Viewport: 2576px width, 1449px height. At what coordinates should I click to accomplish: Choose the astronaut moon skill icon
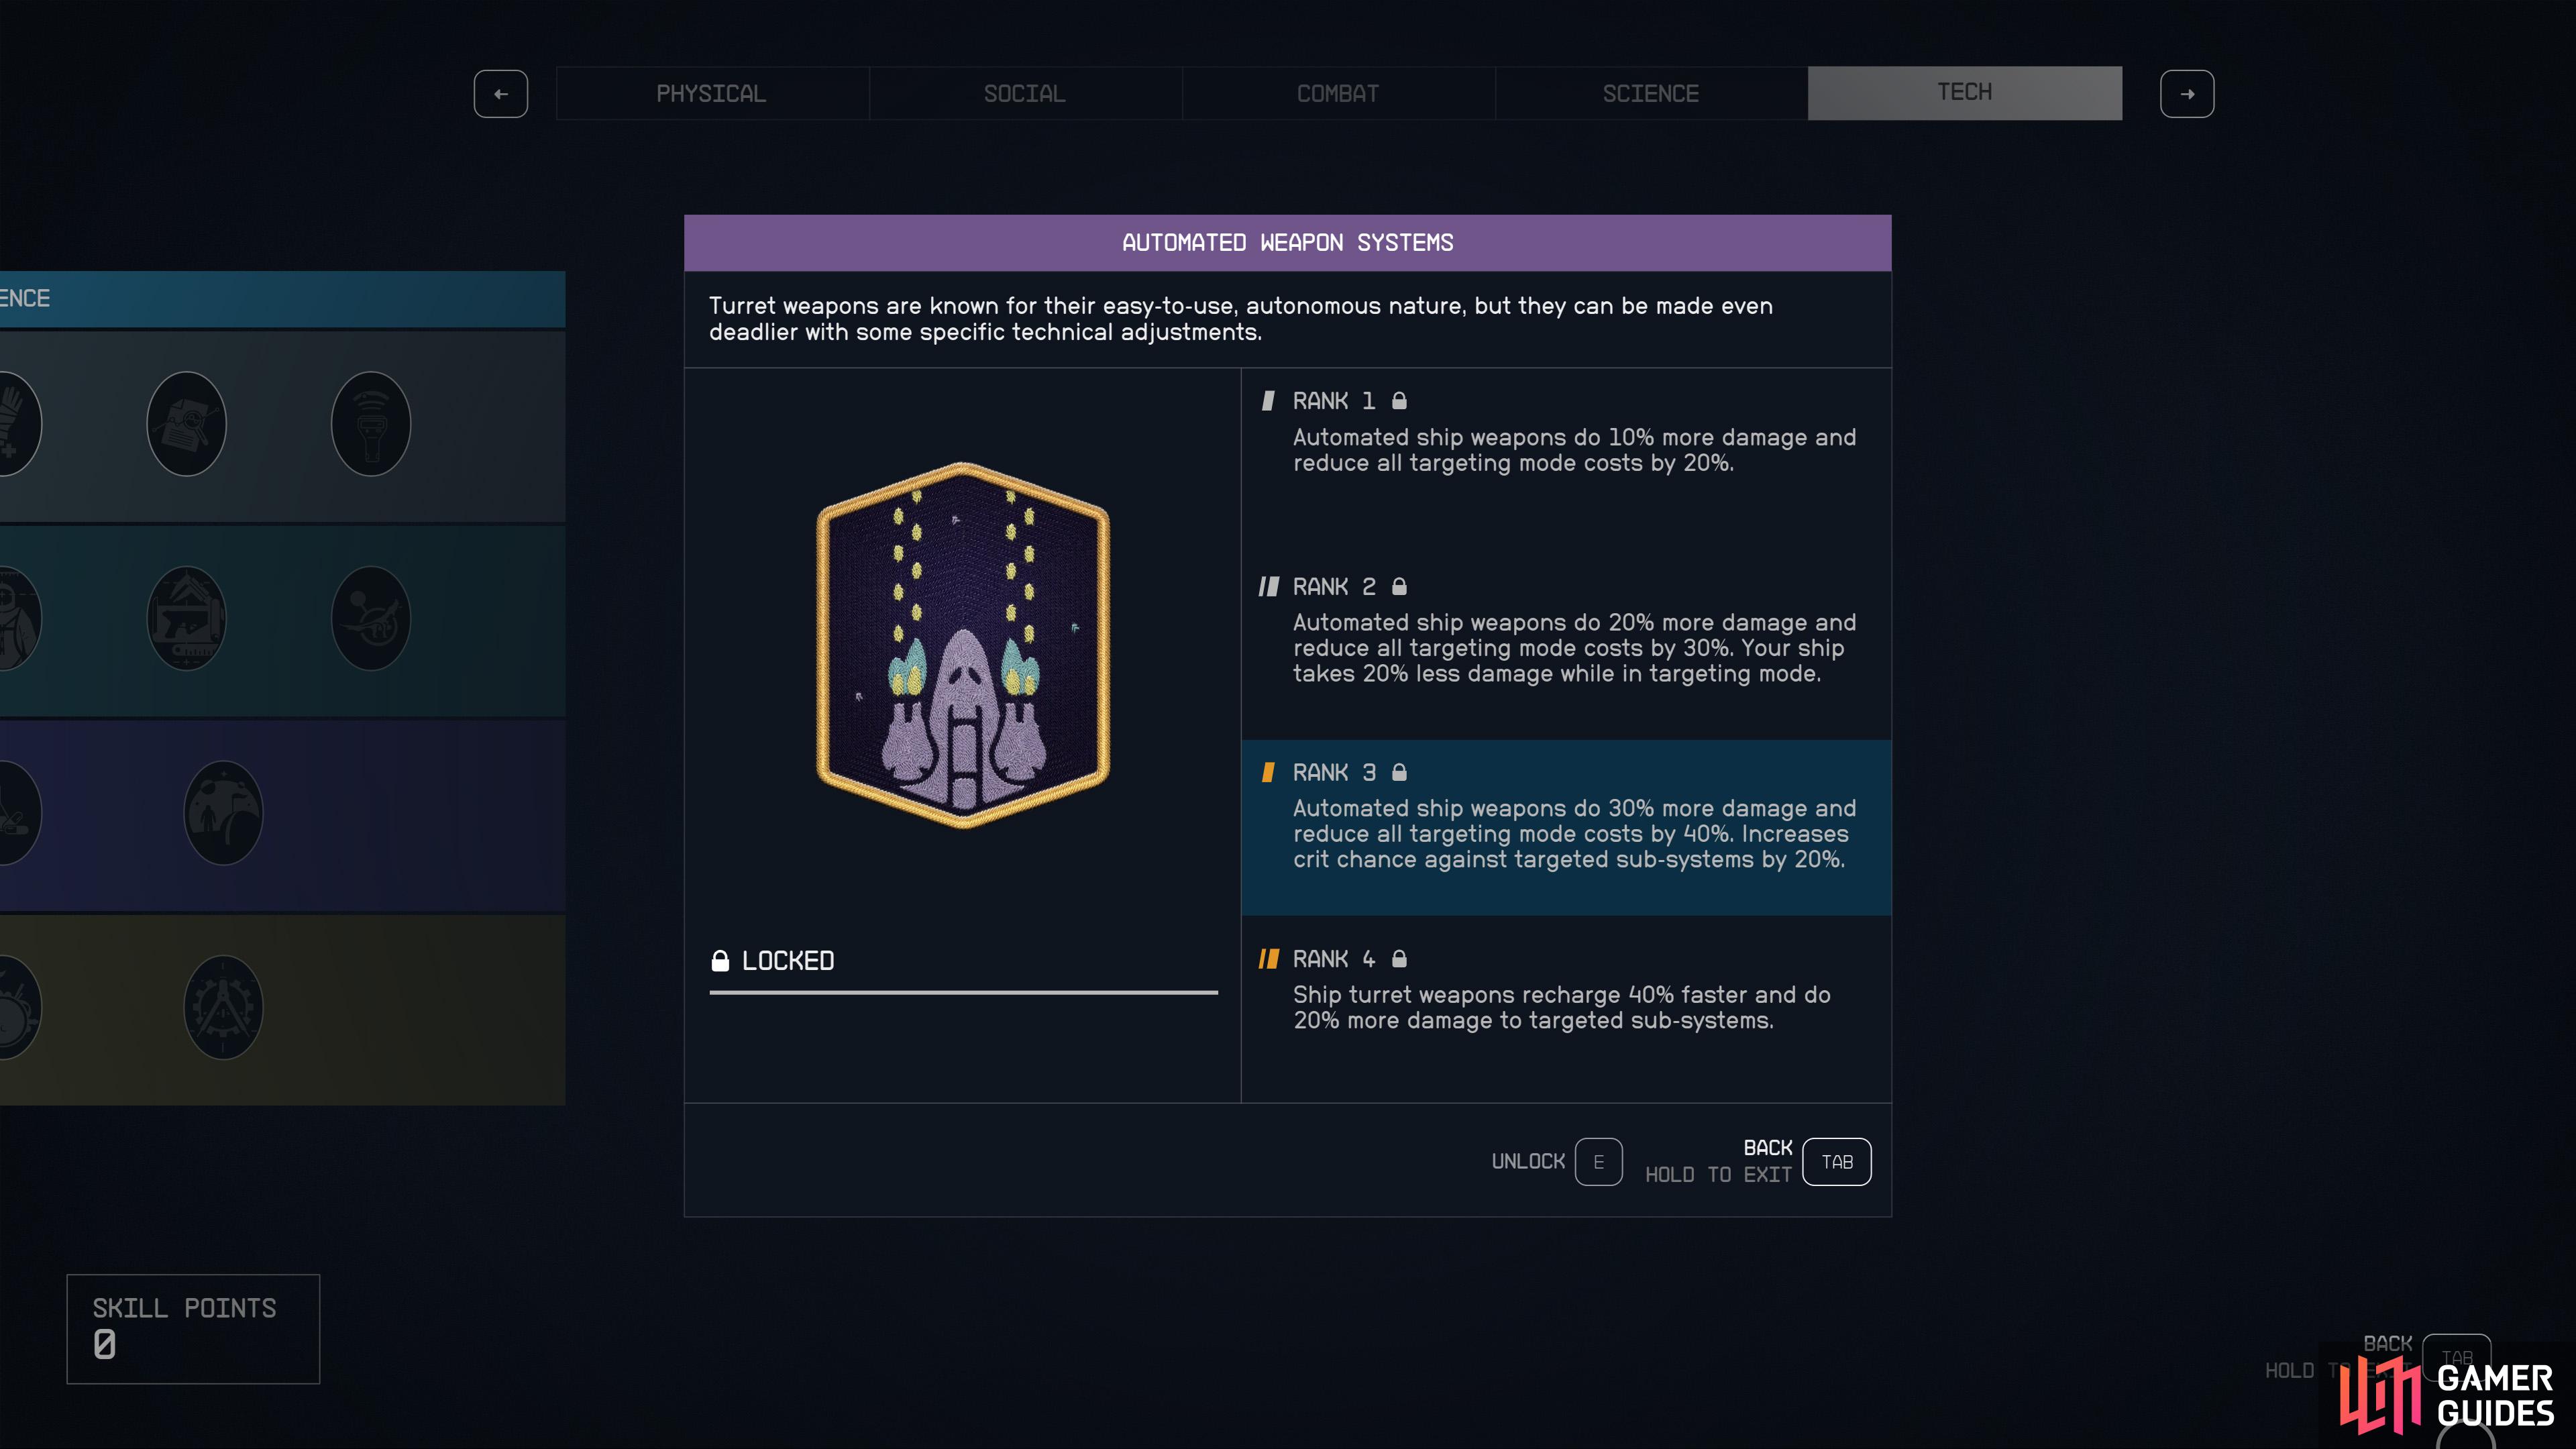pyautogui.click(x=224, y=812)
